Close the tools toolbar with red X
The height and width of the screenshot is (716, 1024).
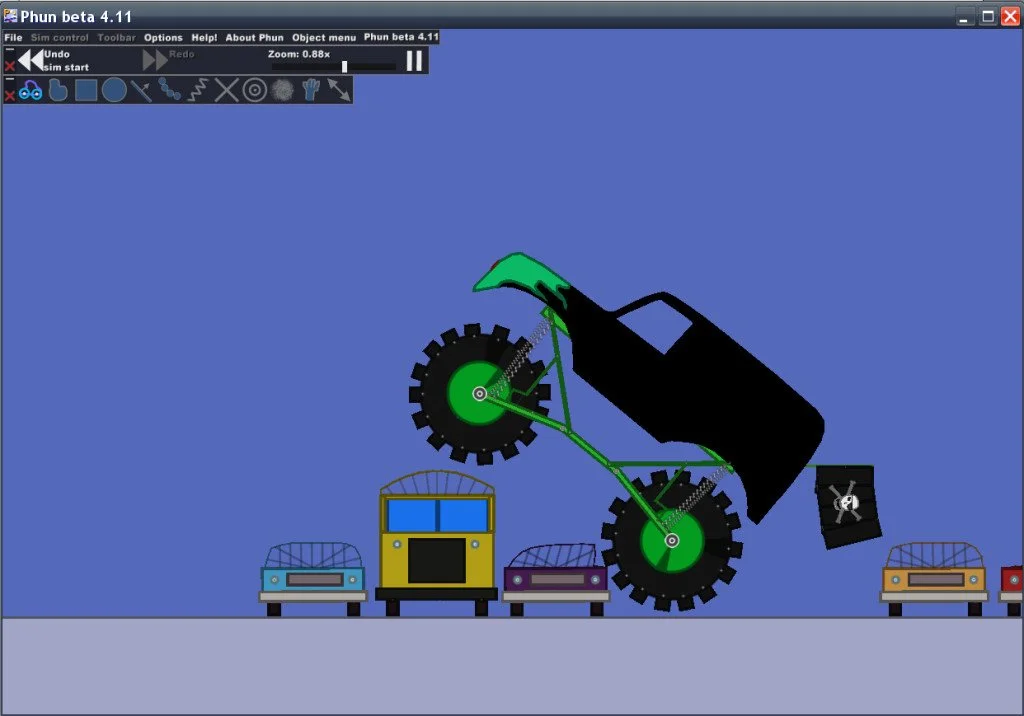pos(10,96)
